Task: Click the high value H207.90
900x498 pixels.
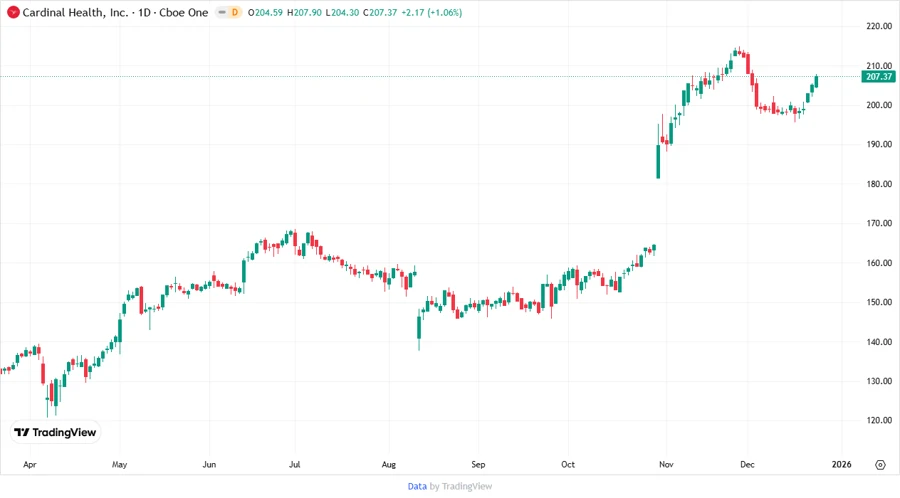Action: point(304,13)
